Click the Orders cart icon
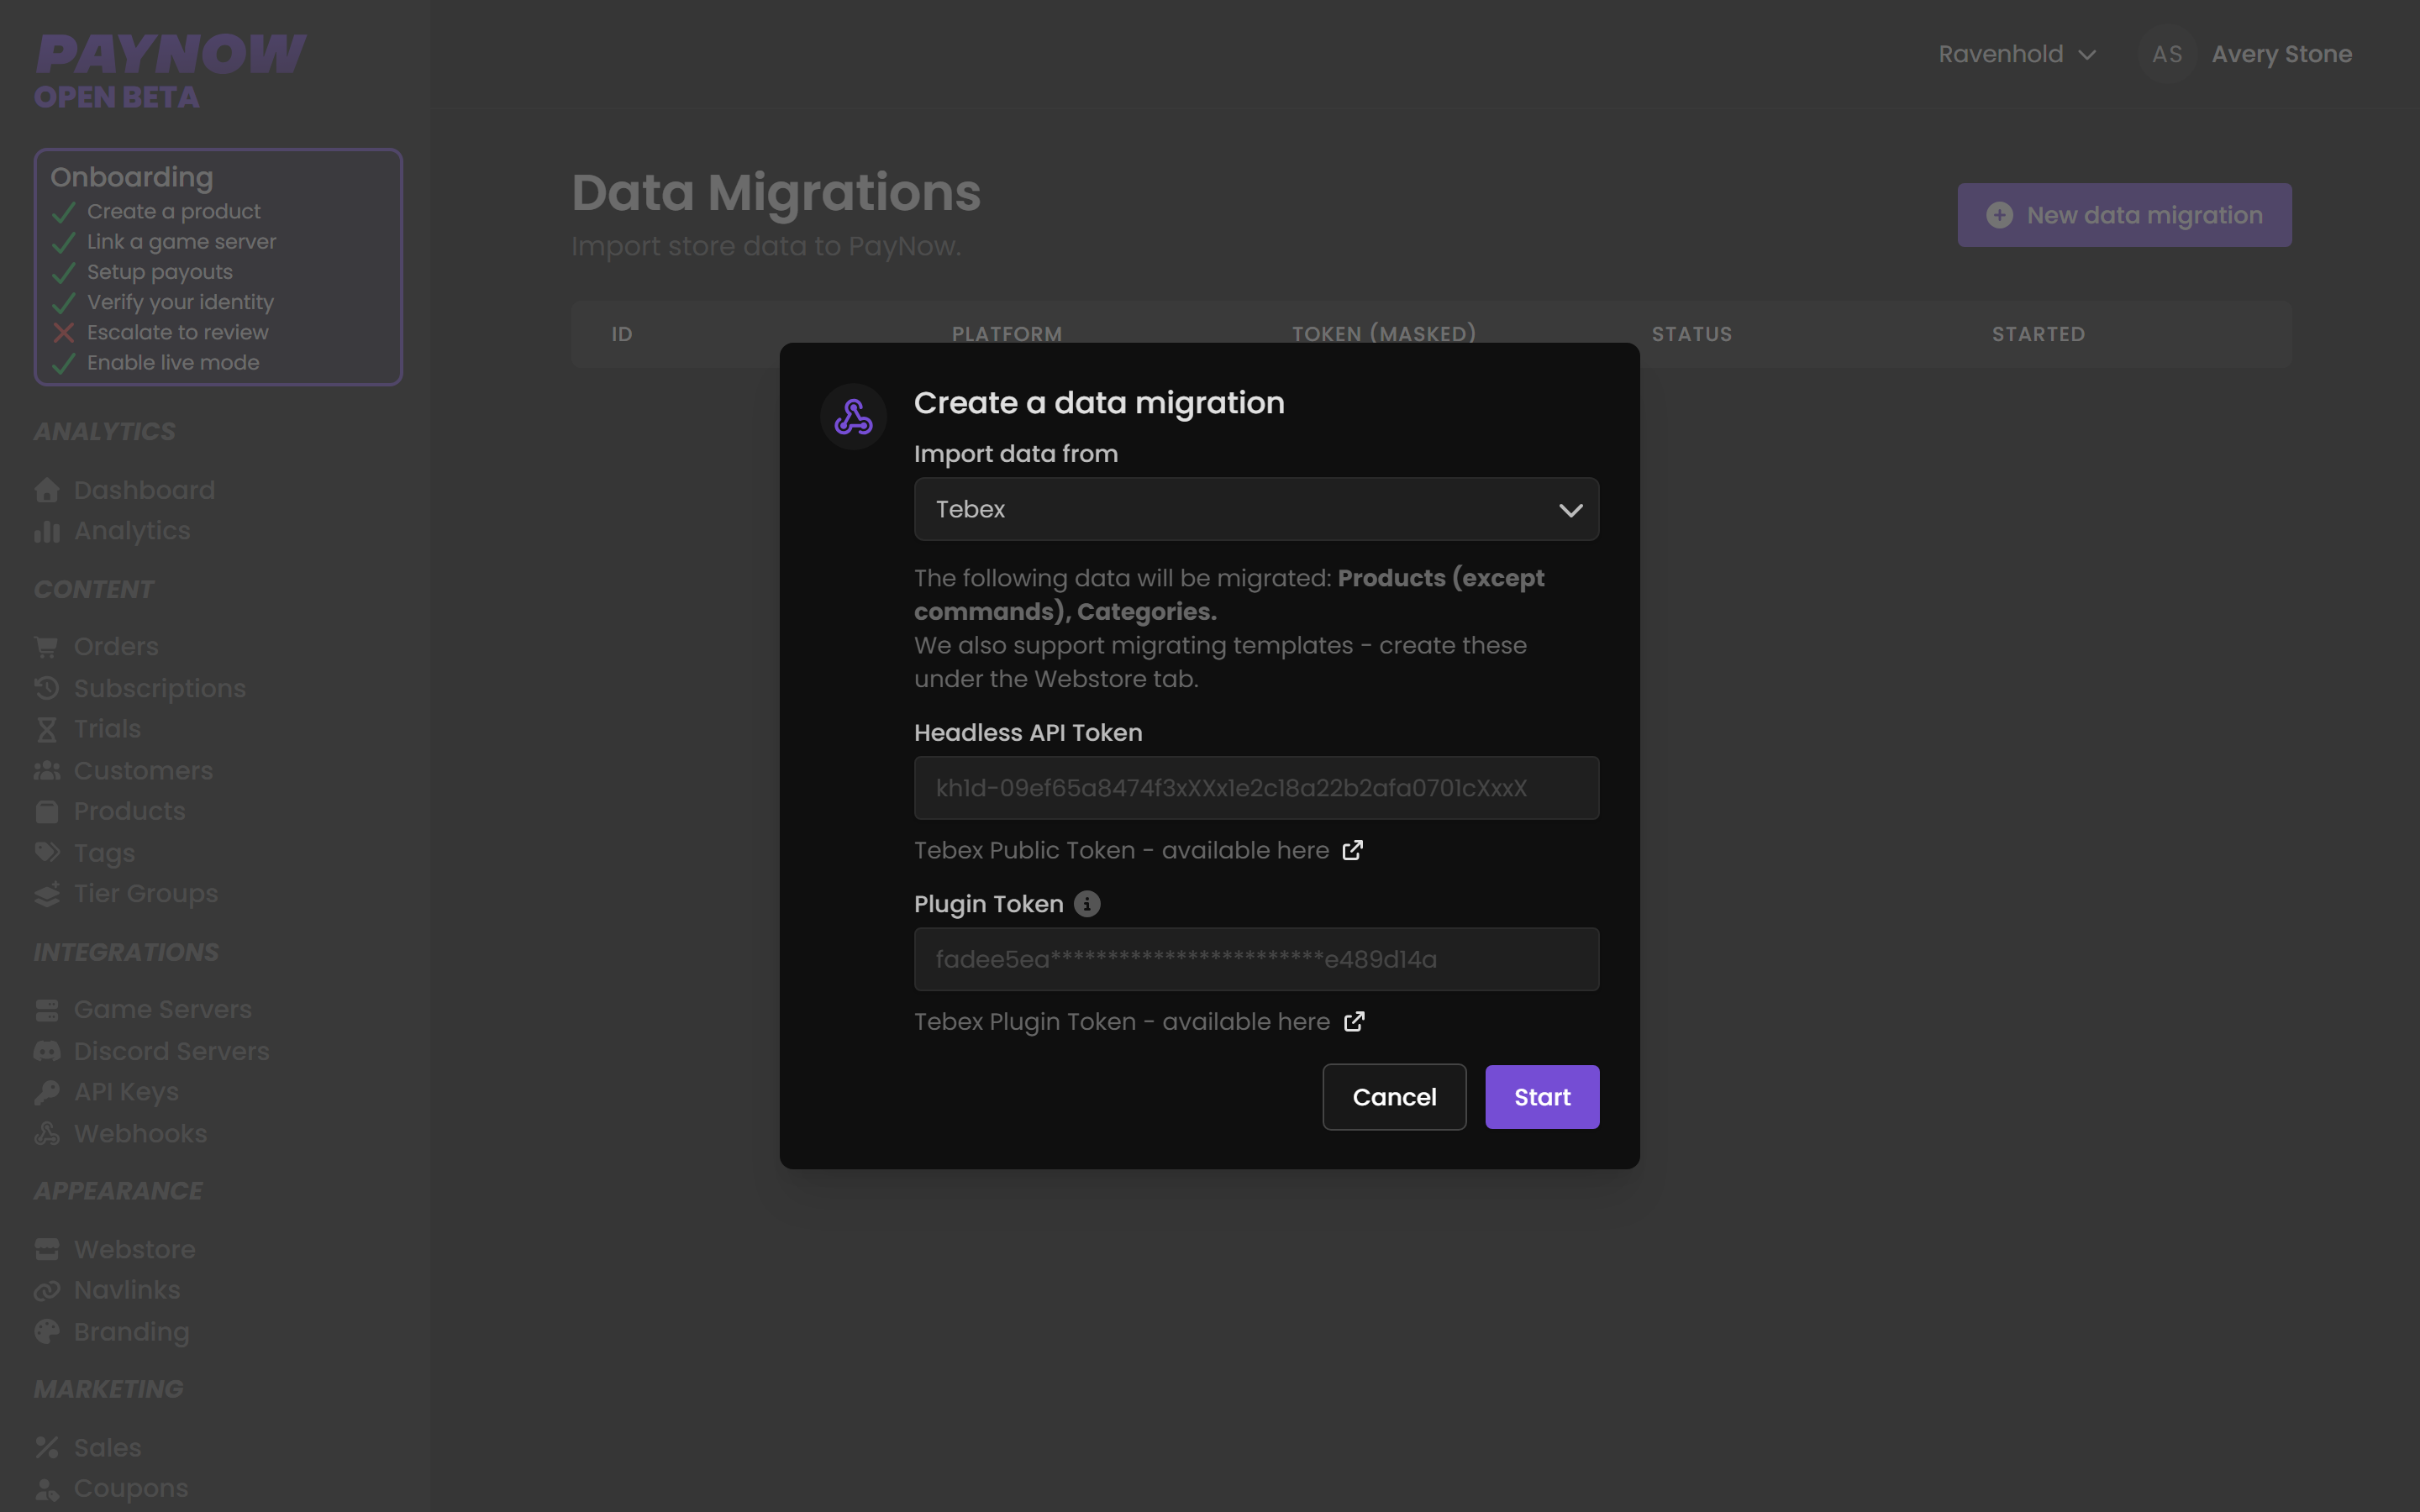The height and width of the screenshot is (1512, 2420). [46, 647]
